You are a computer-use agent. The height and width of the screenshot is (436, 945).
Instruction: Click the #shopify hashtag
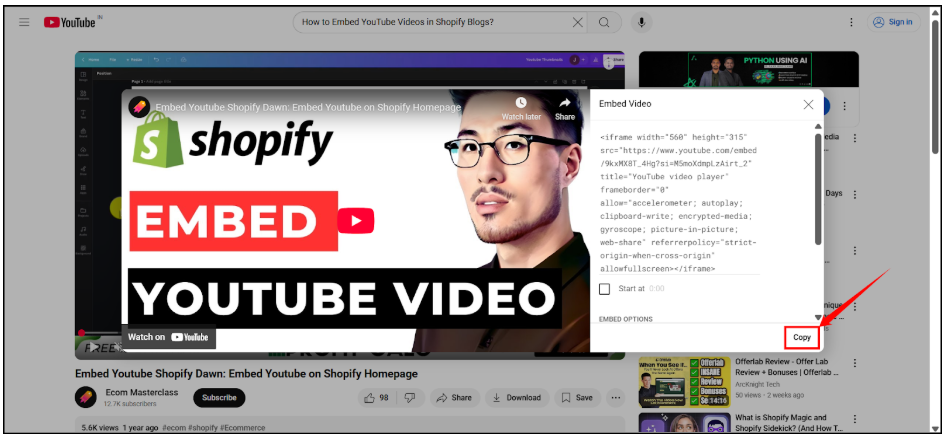tap(202, 428)
